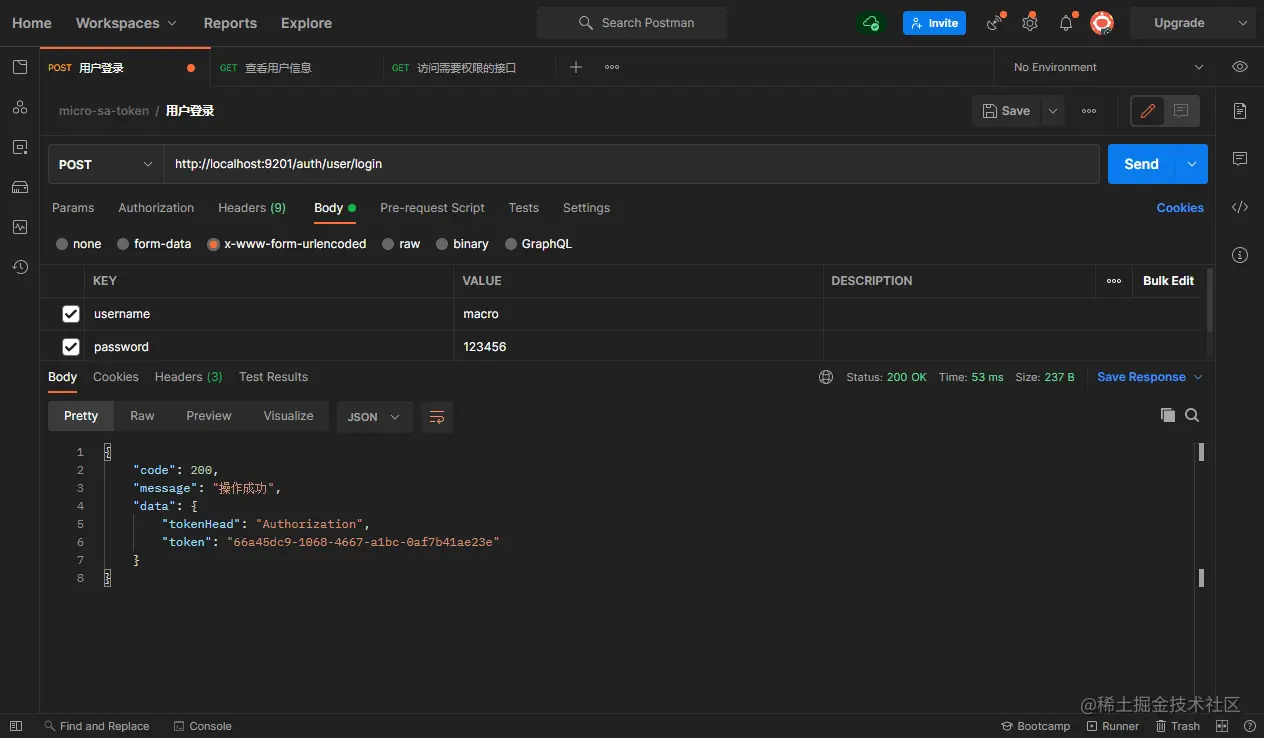Add a new request tab
Image resolution: width=1264 pixels, height=738 pixels.
coord(576,67)
